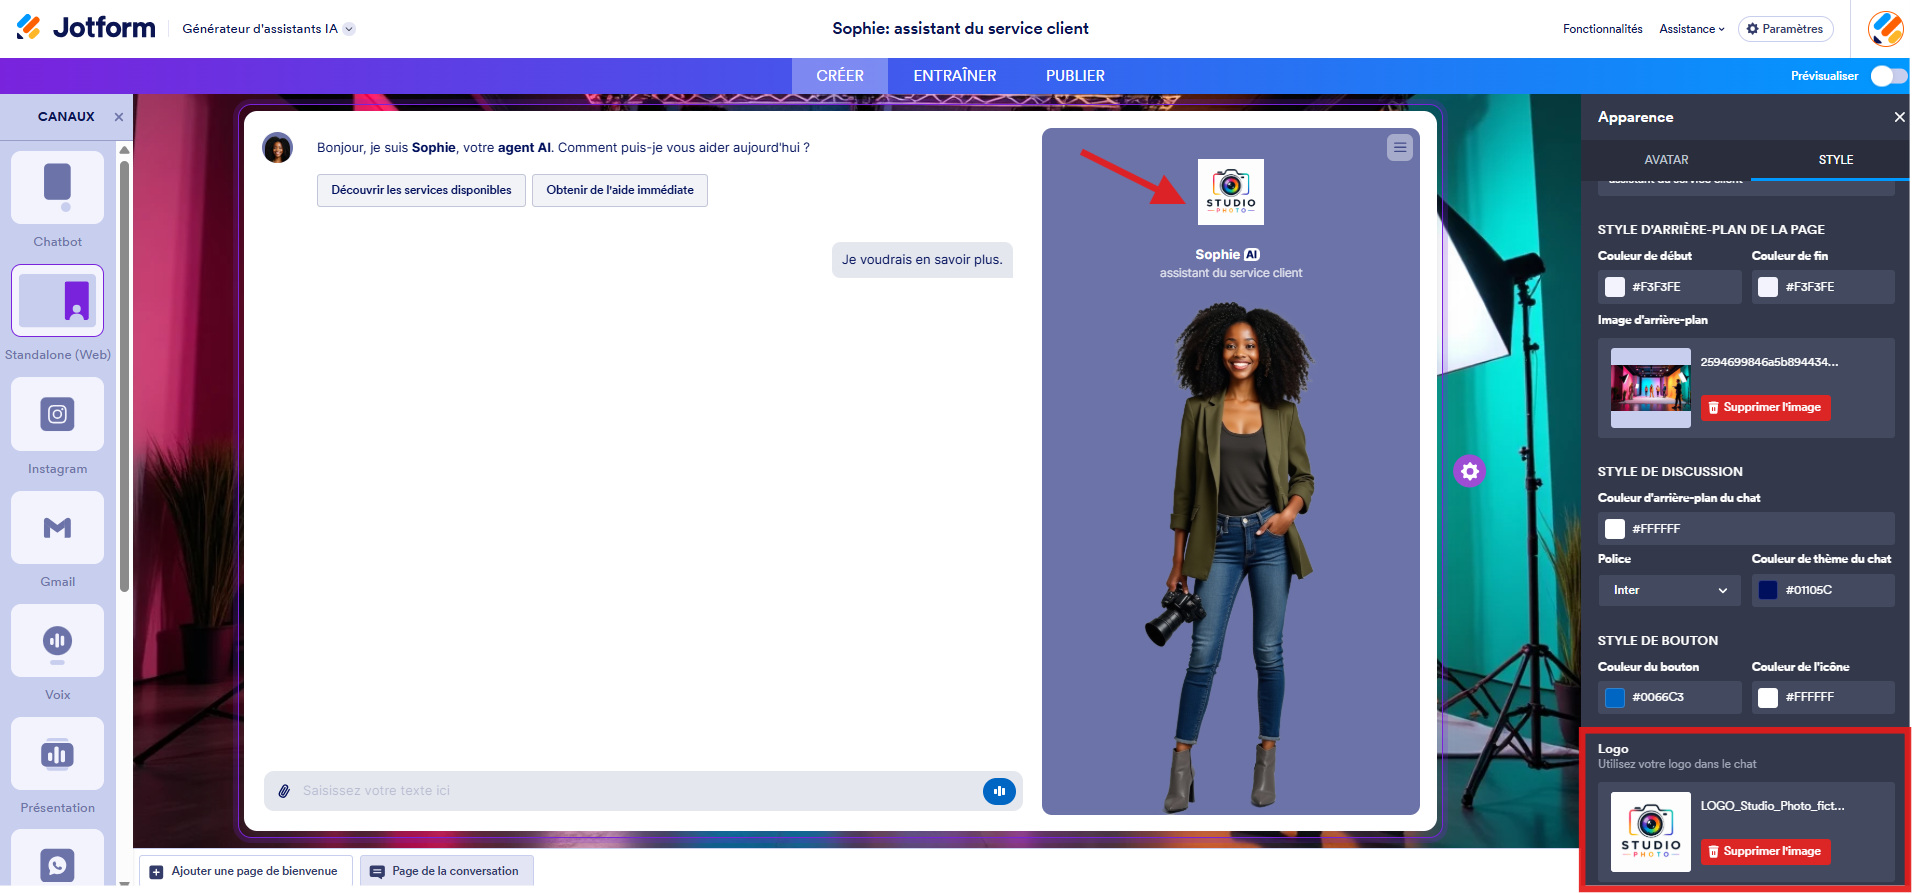Click the #0066C3 button color value
This screenshot has width=1912, height=893.
coord(1658,697)
